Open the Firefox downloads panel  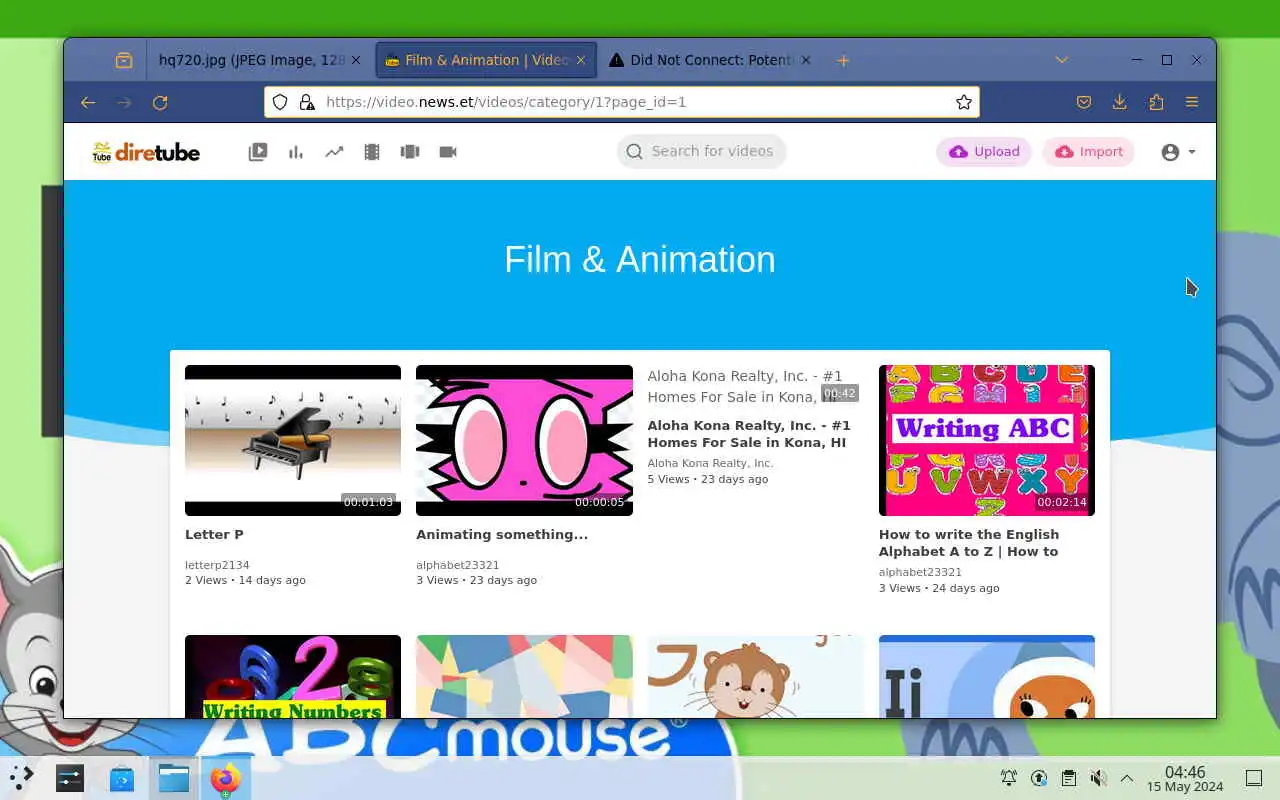click(x=1120, y=102)
